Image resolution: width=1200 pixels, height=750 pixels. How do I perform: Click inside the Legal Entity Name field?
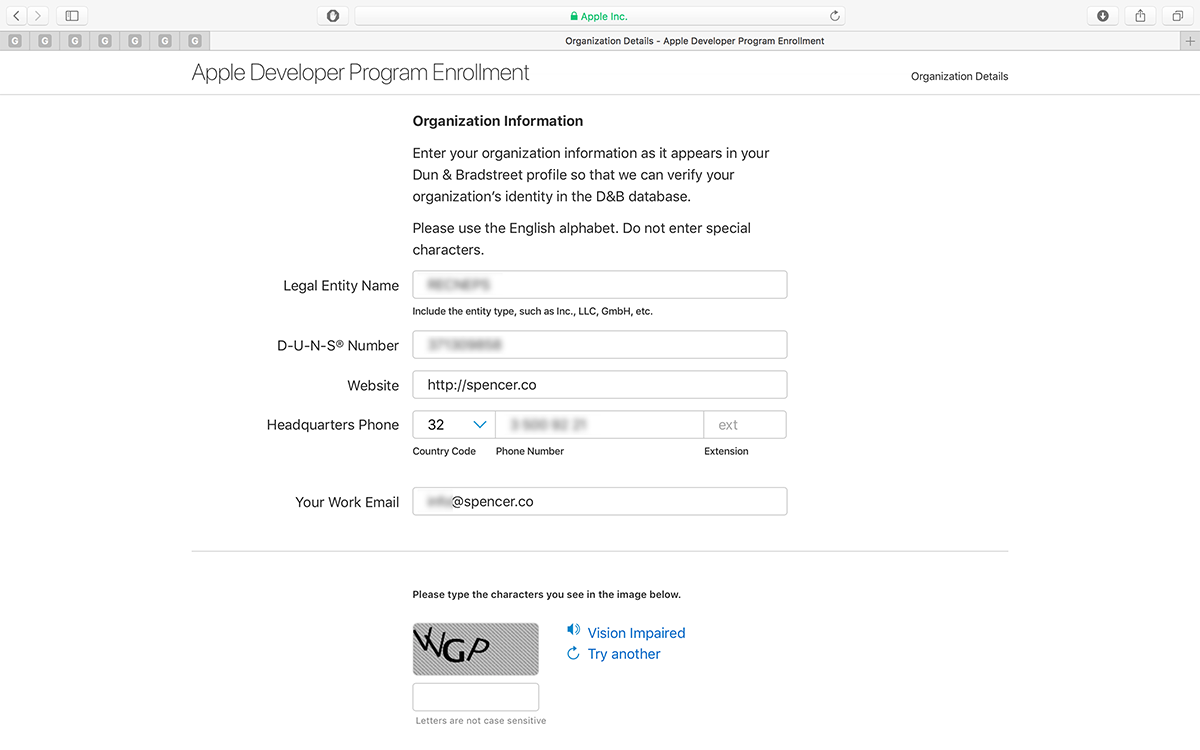[599, 284]
